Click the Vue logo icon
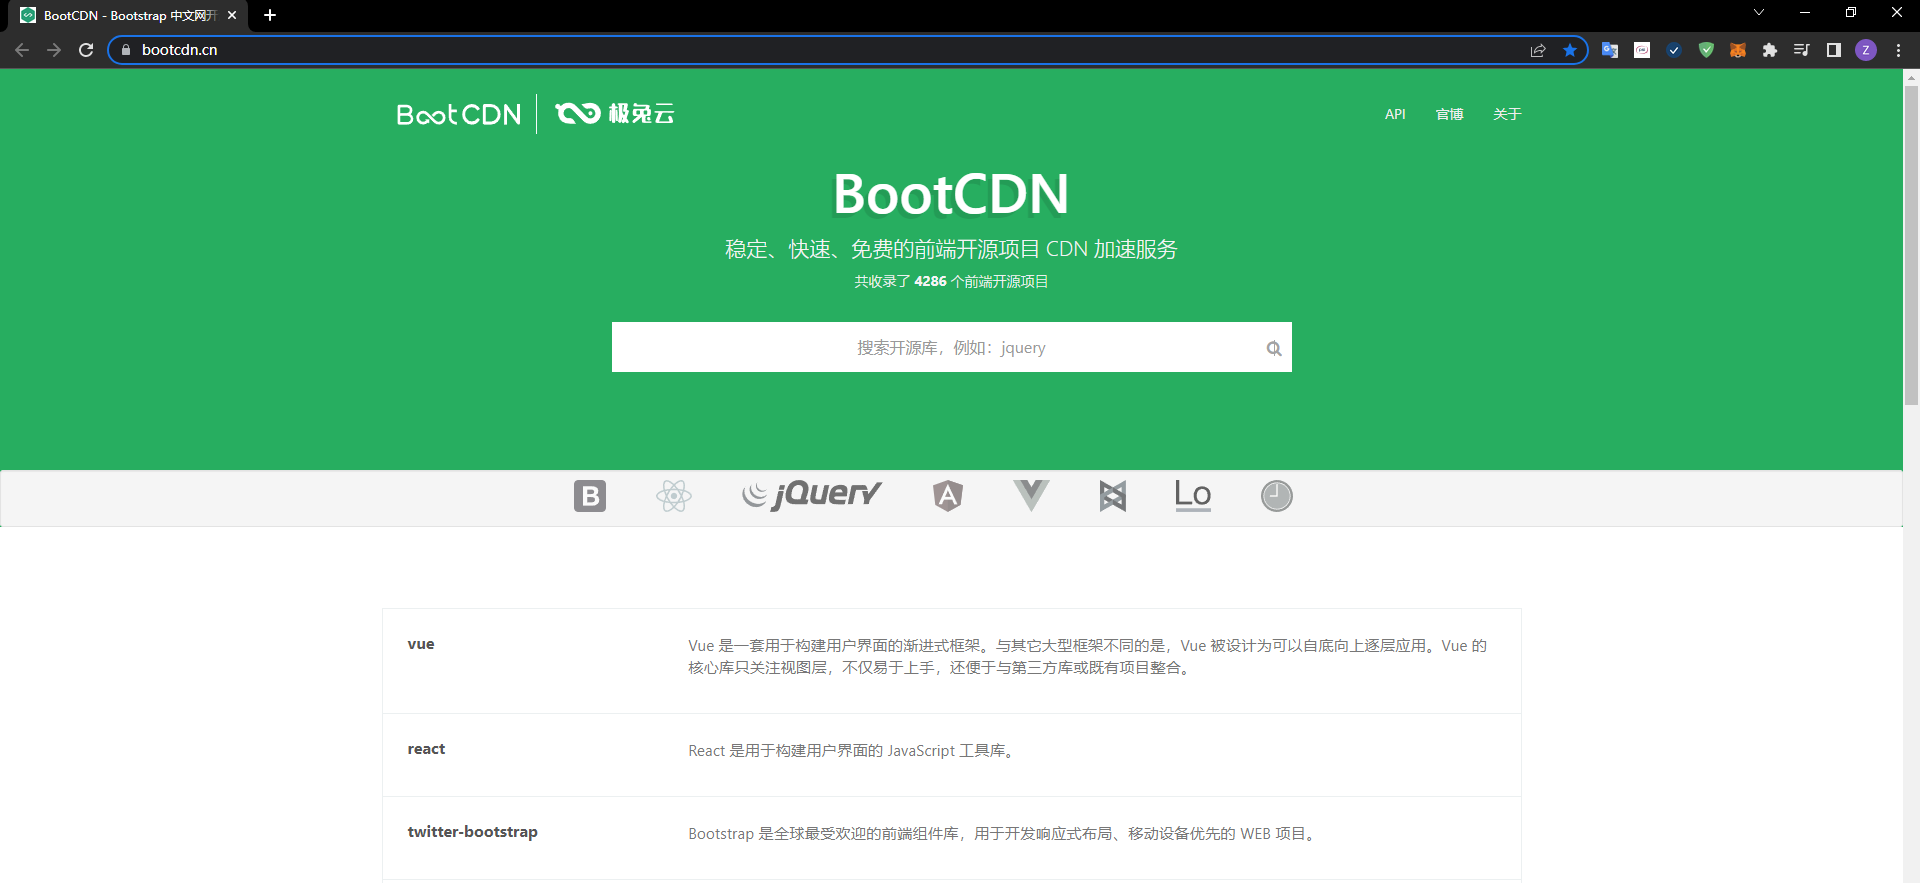The width and height of the screenshot is (1920, 883). (x=1031, y=496)
